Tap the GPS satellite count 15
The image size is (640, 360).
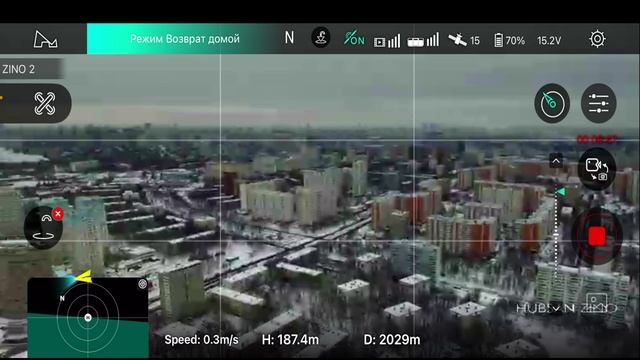pos(464,40)
